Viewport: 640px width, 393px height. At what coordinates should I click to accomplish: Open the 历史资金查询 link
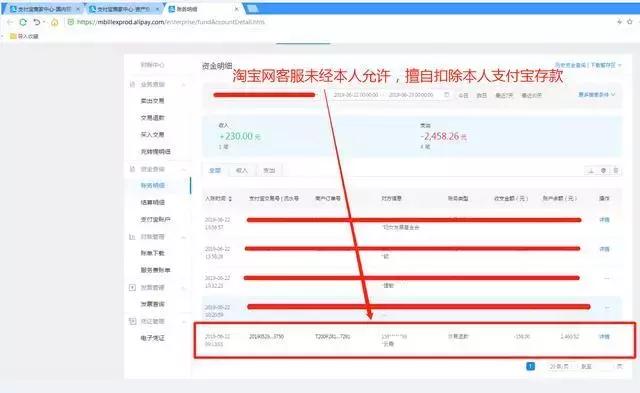(x=570, y=65)
